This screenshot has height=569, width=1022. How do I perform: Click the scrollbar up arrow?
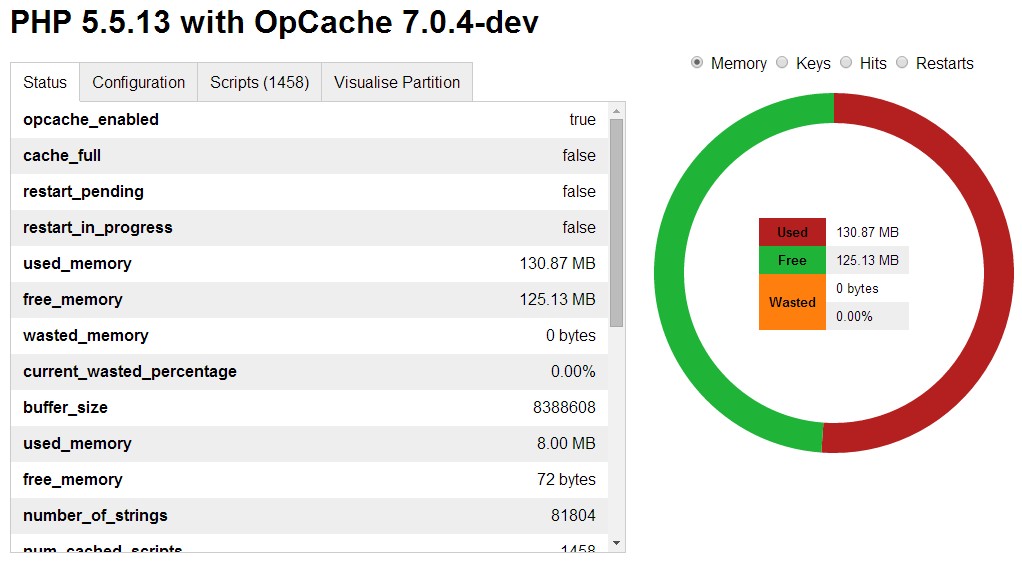click(x=617, y=111)
